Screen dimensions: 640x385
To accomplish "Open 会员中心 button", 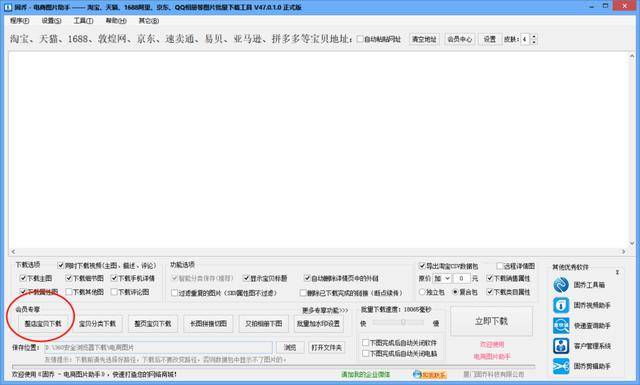I will click(460, 39).
